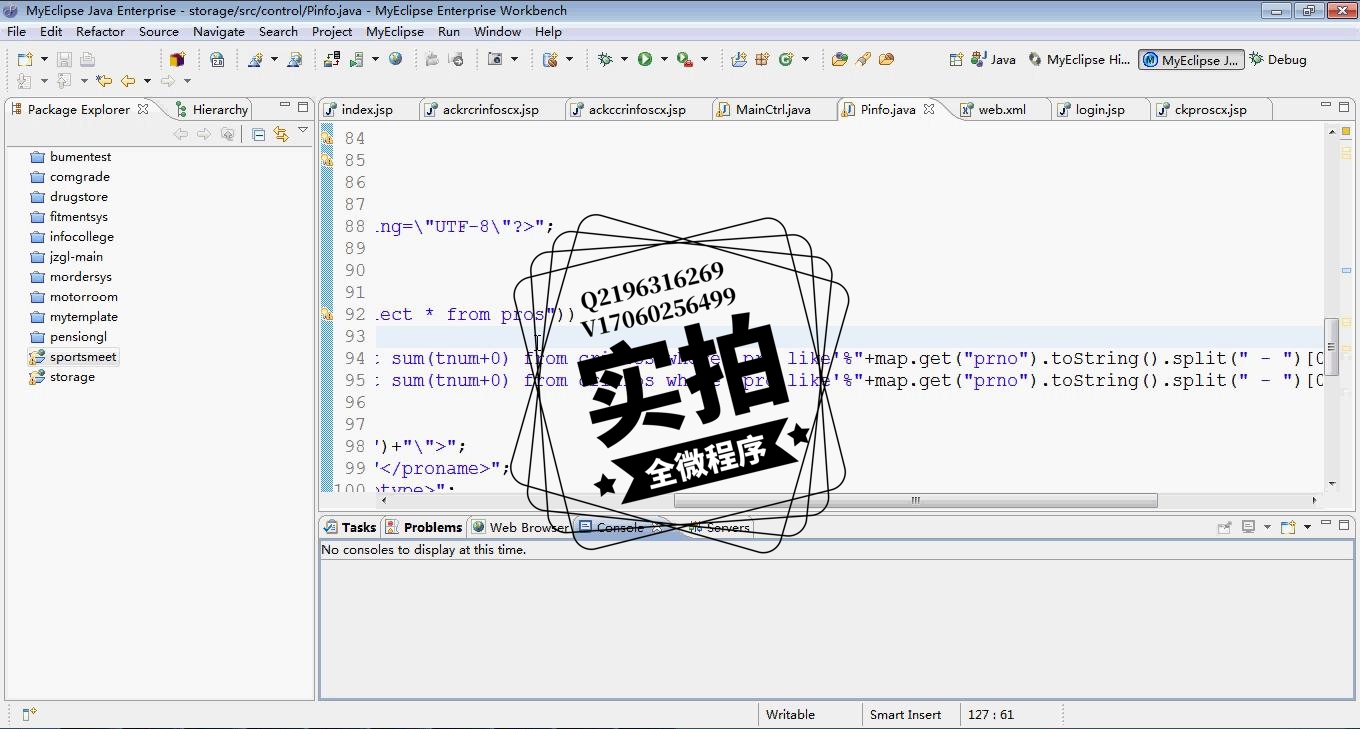Open the Navigate menu
1360x729 pixels.
[219, 31]
